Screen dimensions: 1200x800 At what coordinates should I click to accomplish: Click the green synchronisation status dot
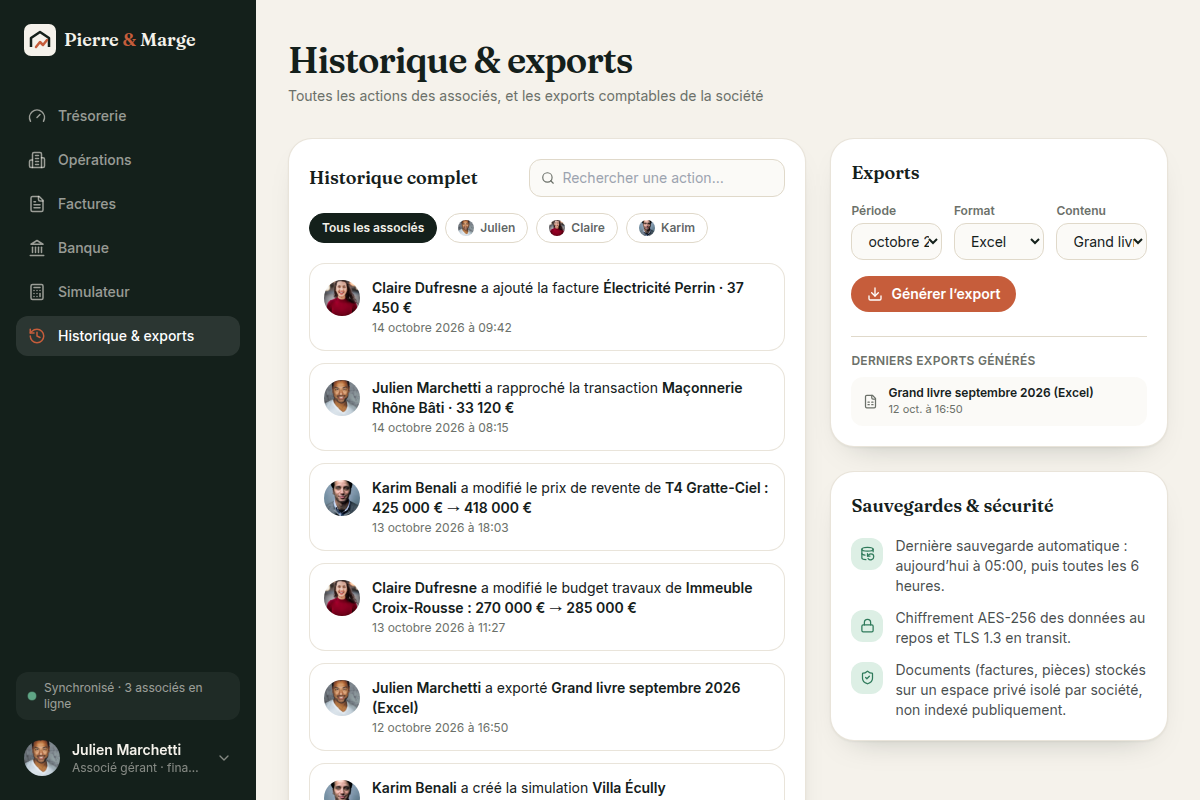(x=32, y=696)
